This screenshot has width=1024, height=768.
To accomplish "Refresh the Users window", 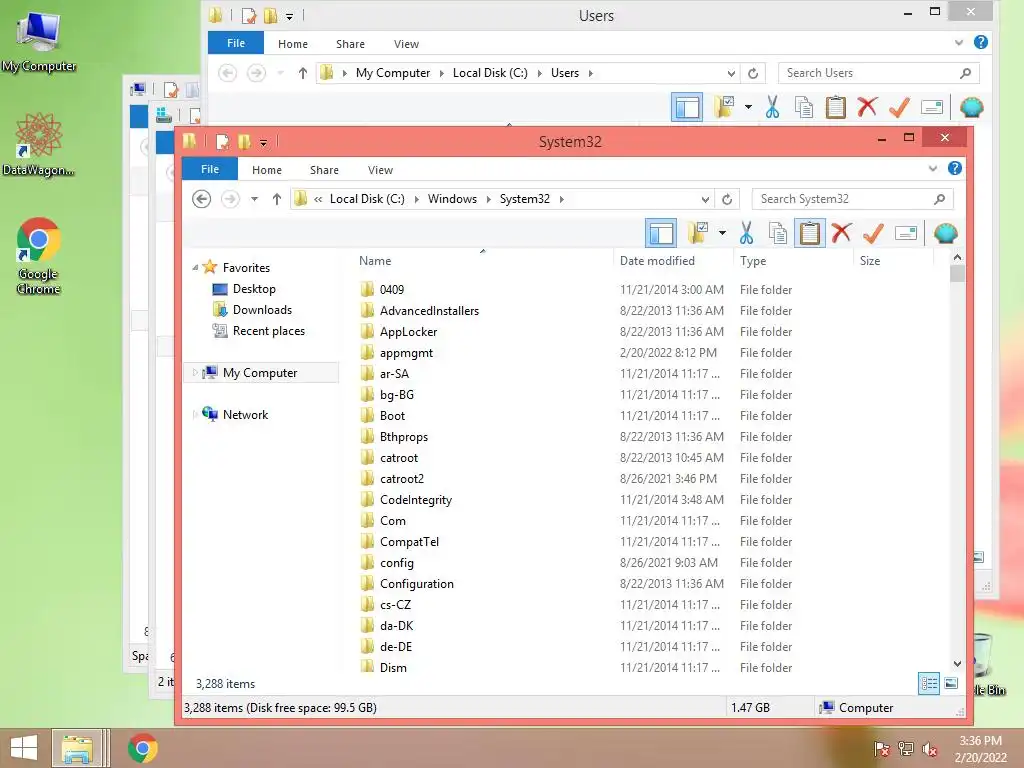I will [x=753, y=73].
